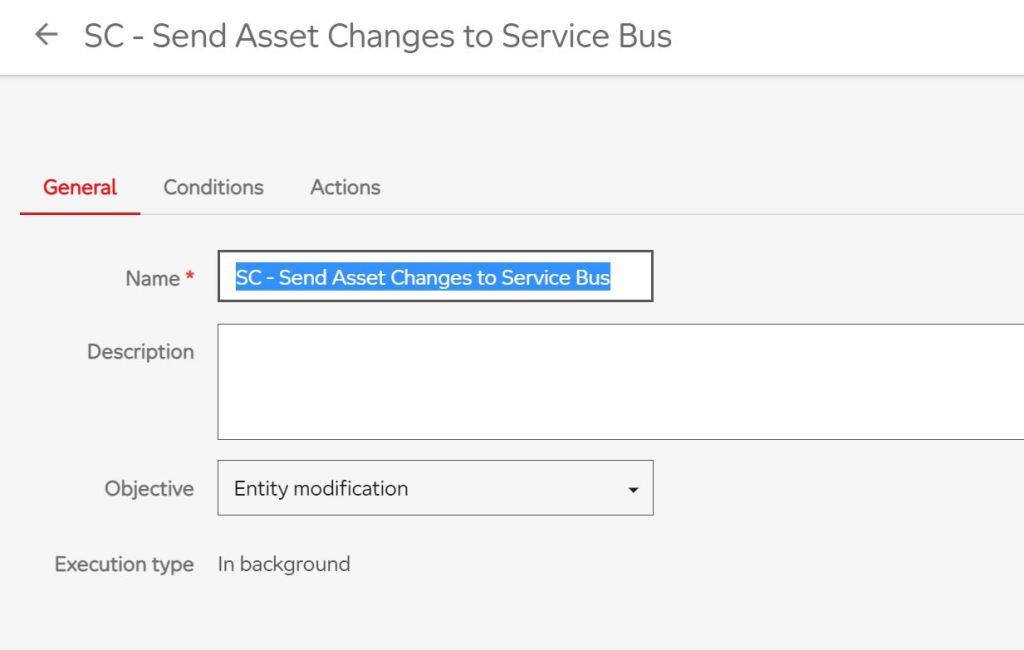Switch to the Conditions tab
This screenshot has width=1024, height=650.
[213, 187]
